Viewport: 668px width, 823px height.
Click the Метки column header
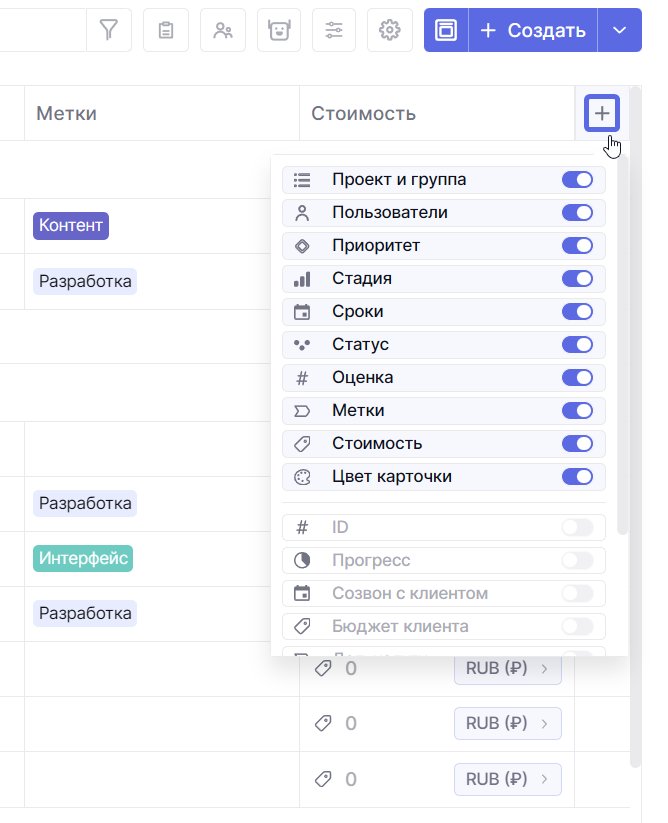67,114
